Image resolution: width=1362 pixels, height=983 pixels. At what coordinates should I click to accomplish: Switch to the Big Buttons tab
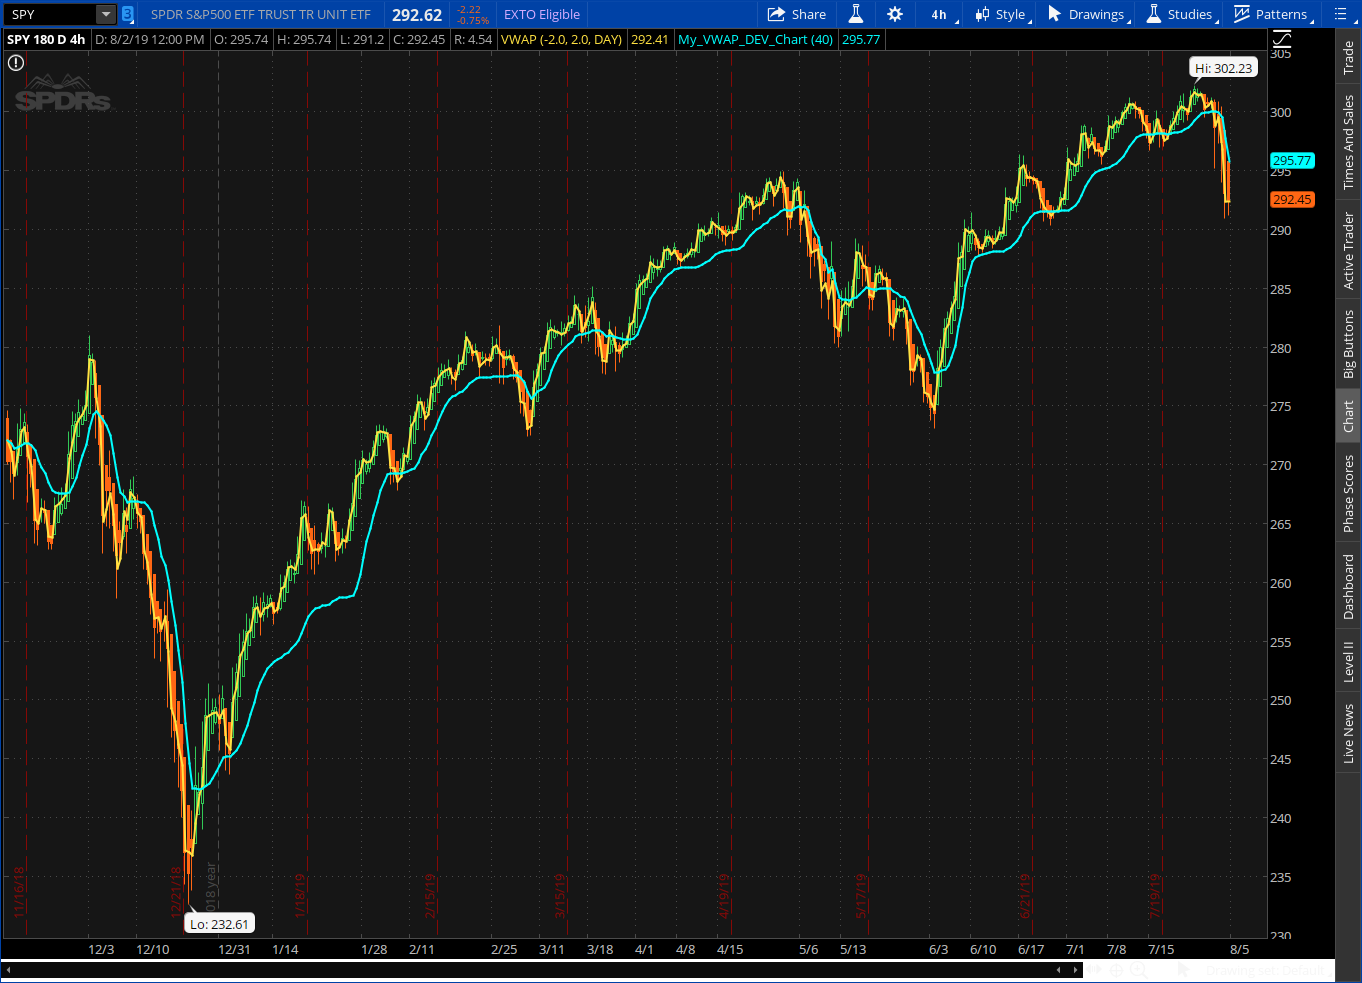[x=1349, y=344]
